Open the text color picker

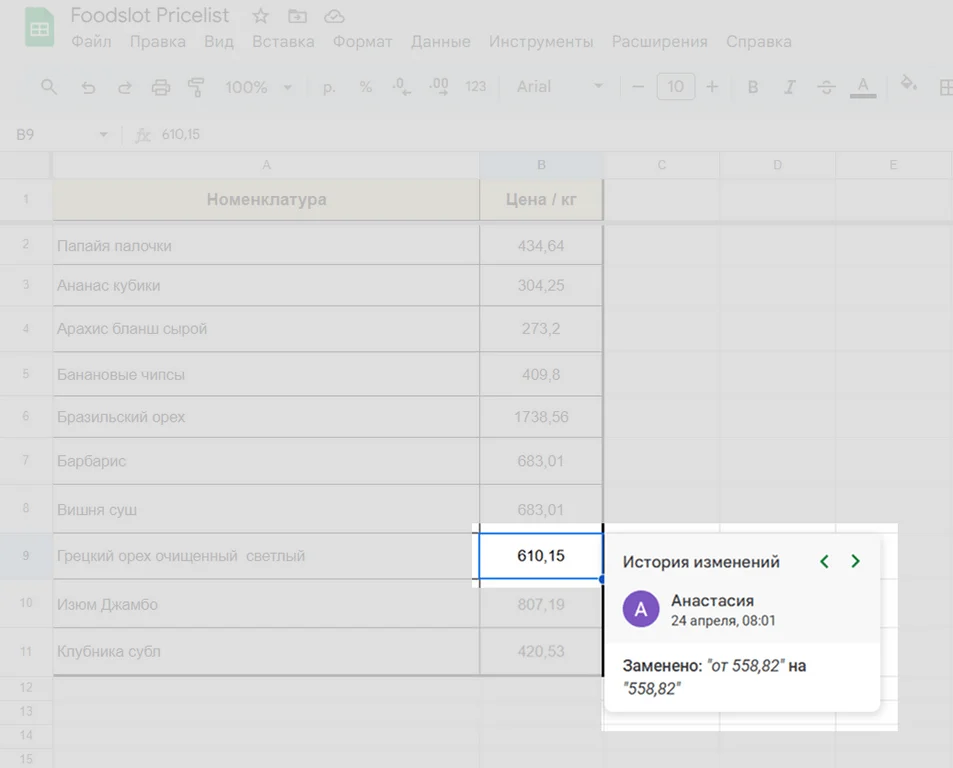pyautogui.click(x=862, y=87)
